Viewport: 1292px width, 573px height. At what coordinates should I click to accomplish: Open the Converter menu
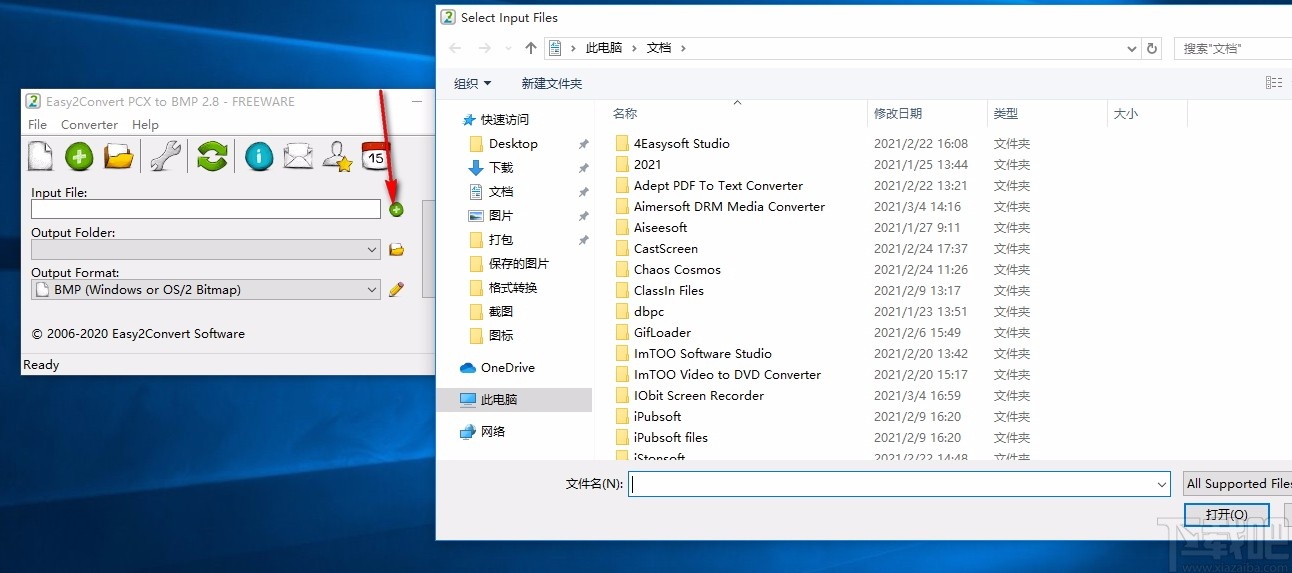(89, 125)
